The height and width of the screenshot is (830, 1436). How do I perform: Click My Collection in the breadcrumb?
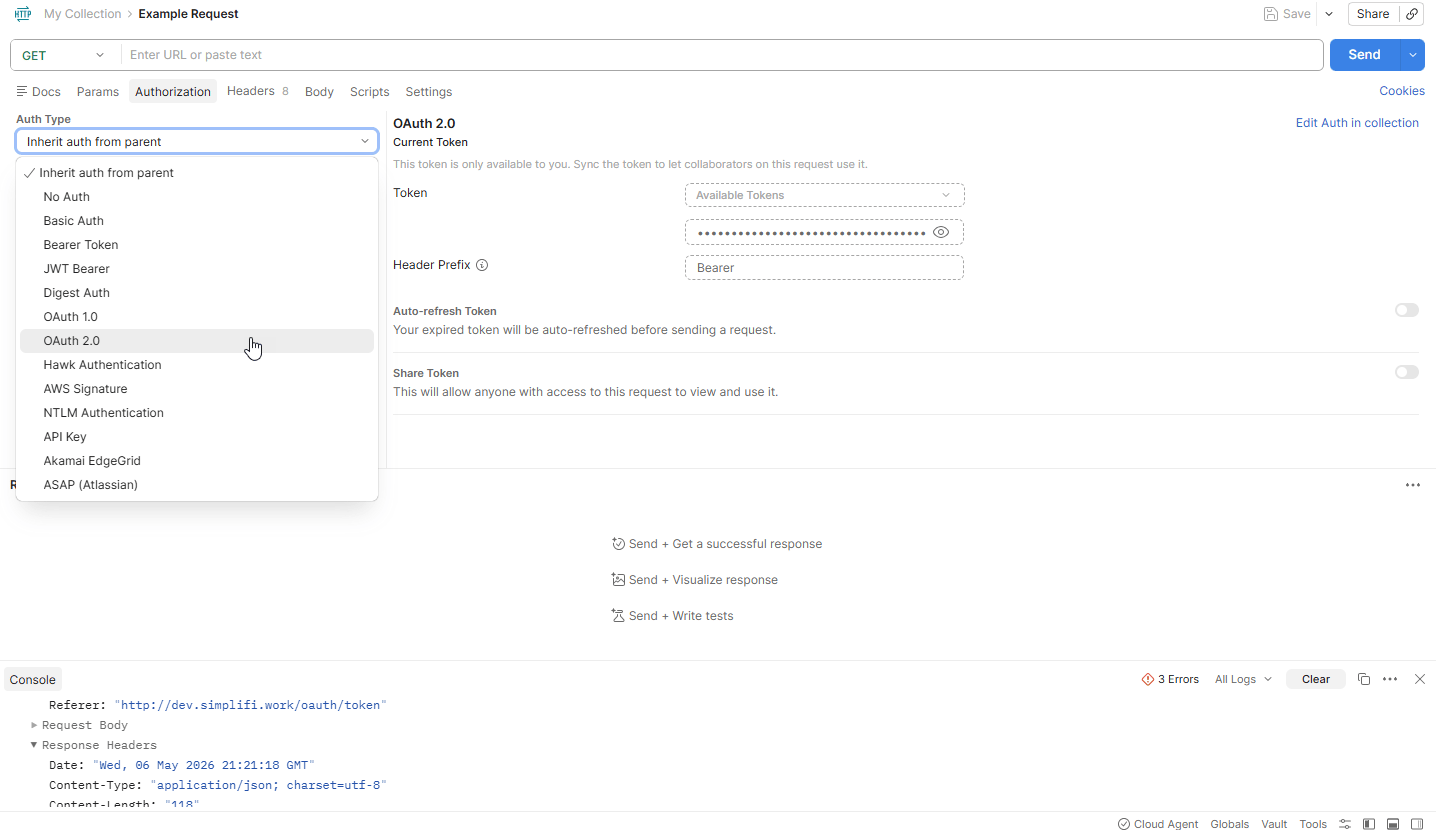82,14
